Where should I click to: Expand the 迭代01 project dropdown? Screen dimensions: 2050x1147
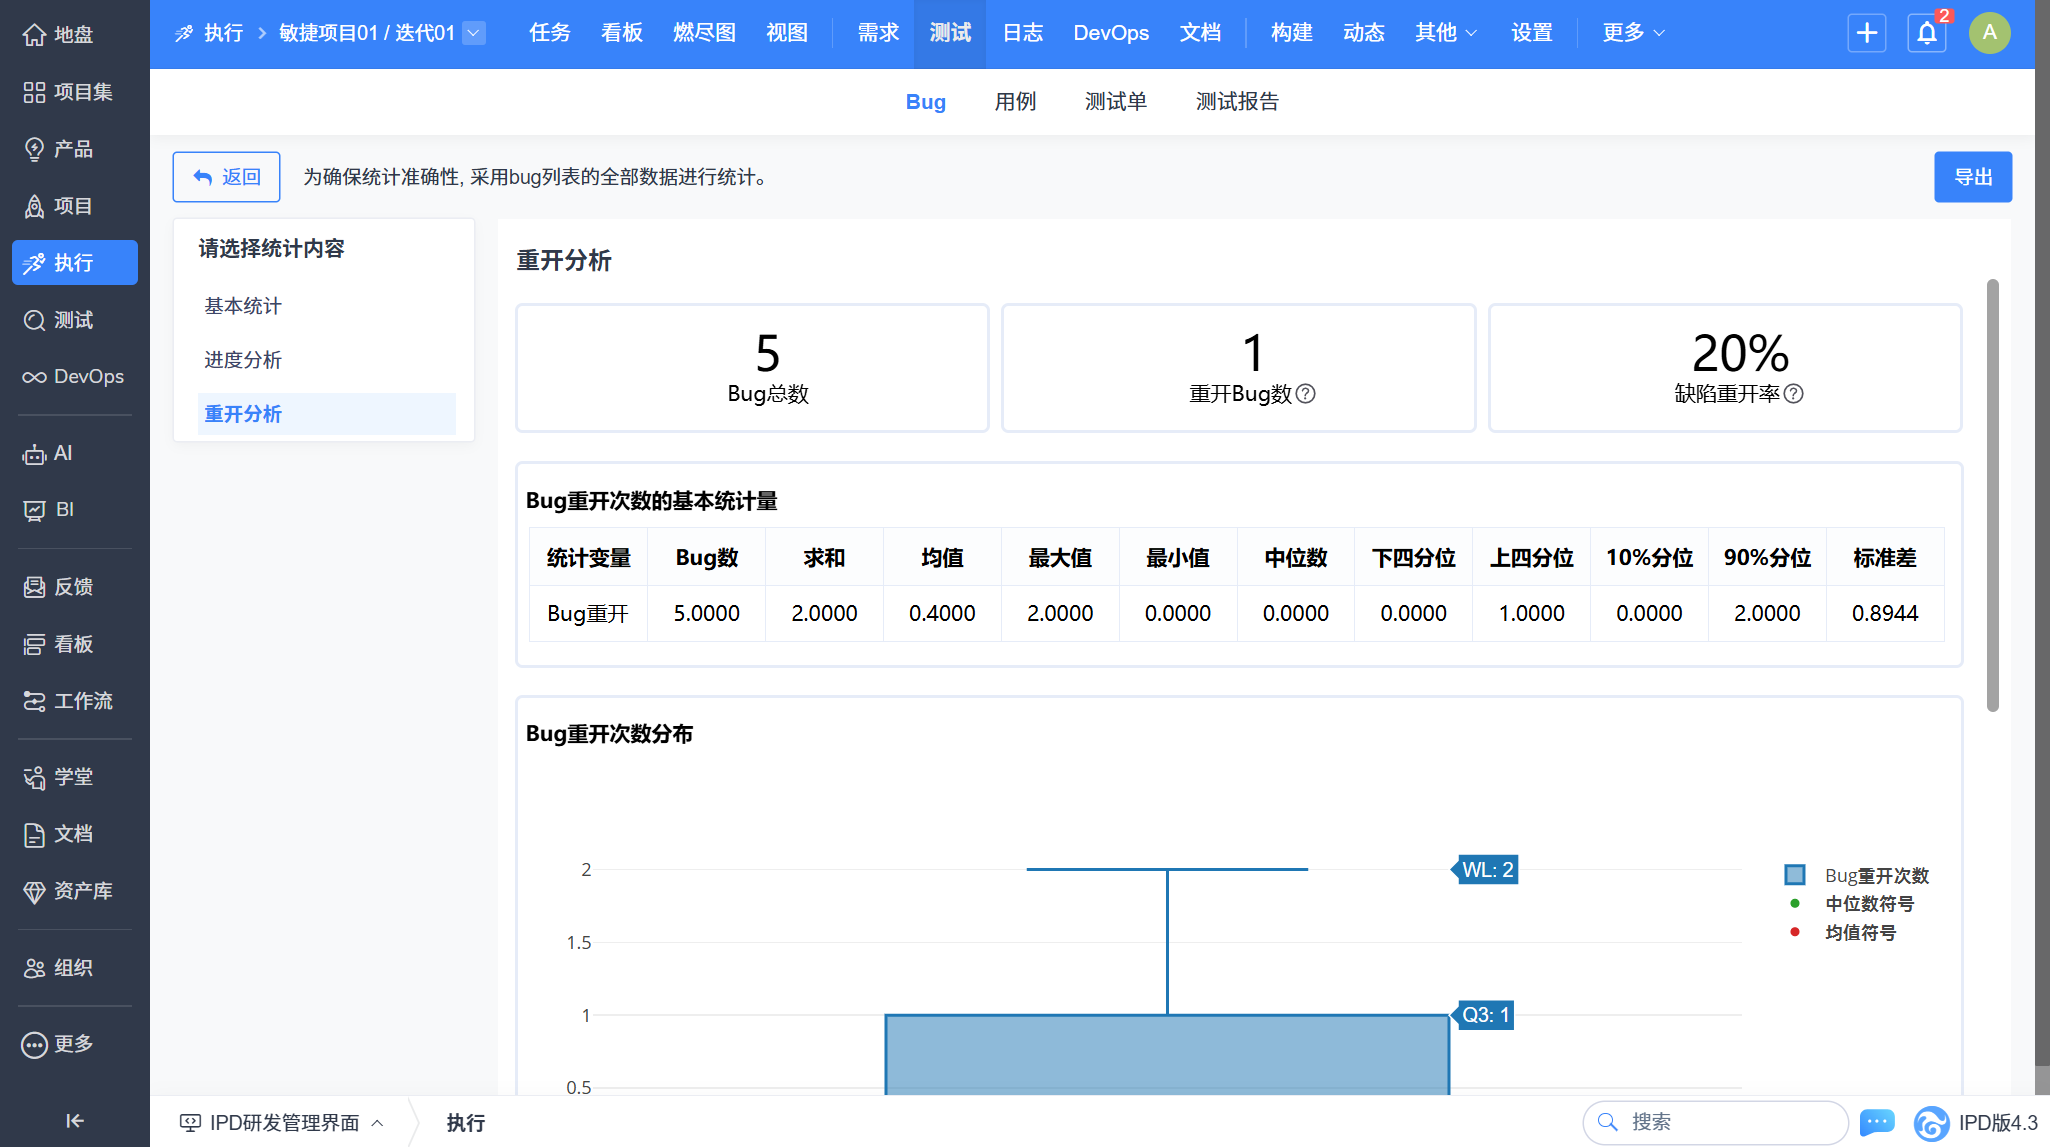click(x=475, y=33)
